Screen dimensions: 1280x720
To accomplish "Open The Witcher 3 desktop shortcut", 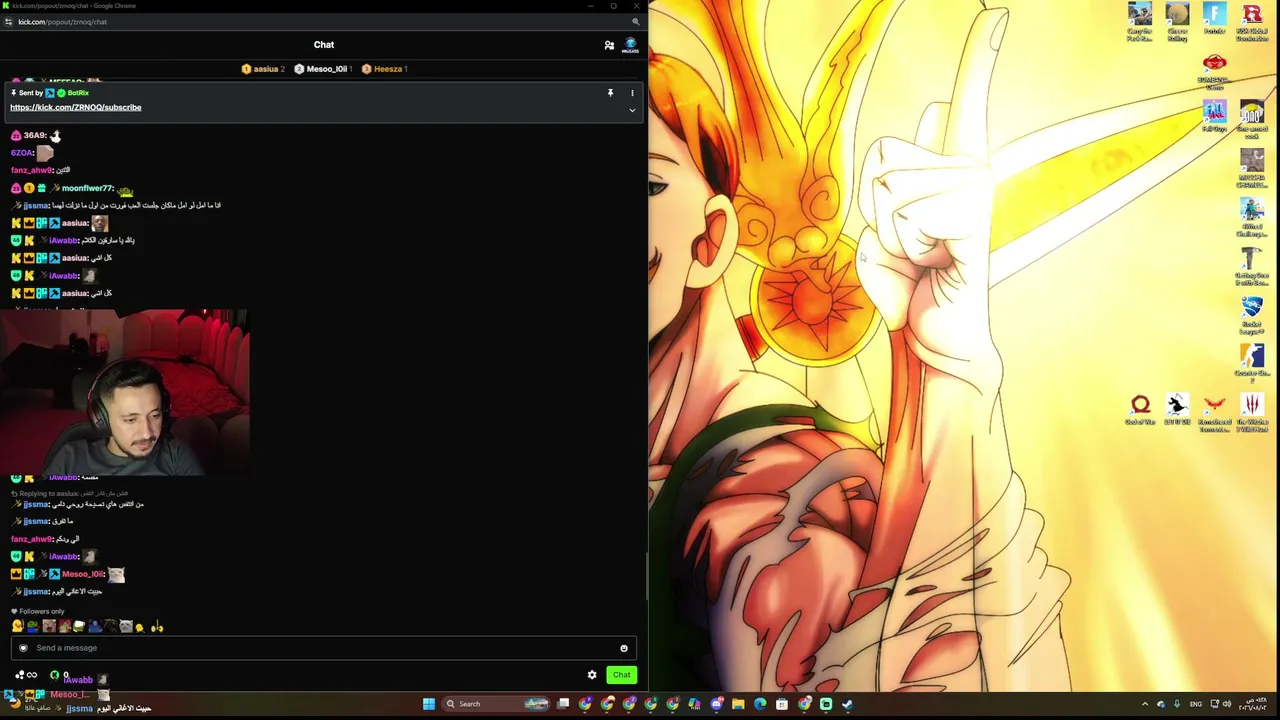I will click(1252, 412).
